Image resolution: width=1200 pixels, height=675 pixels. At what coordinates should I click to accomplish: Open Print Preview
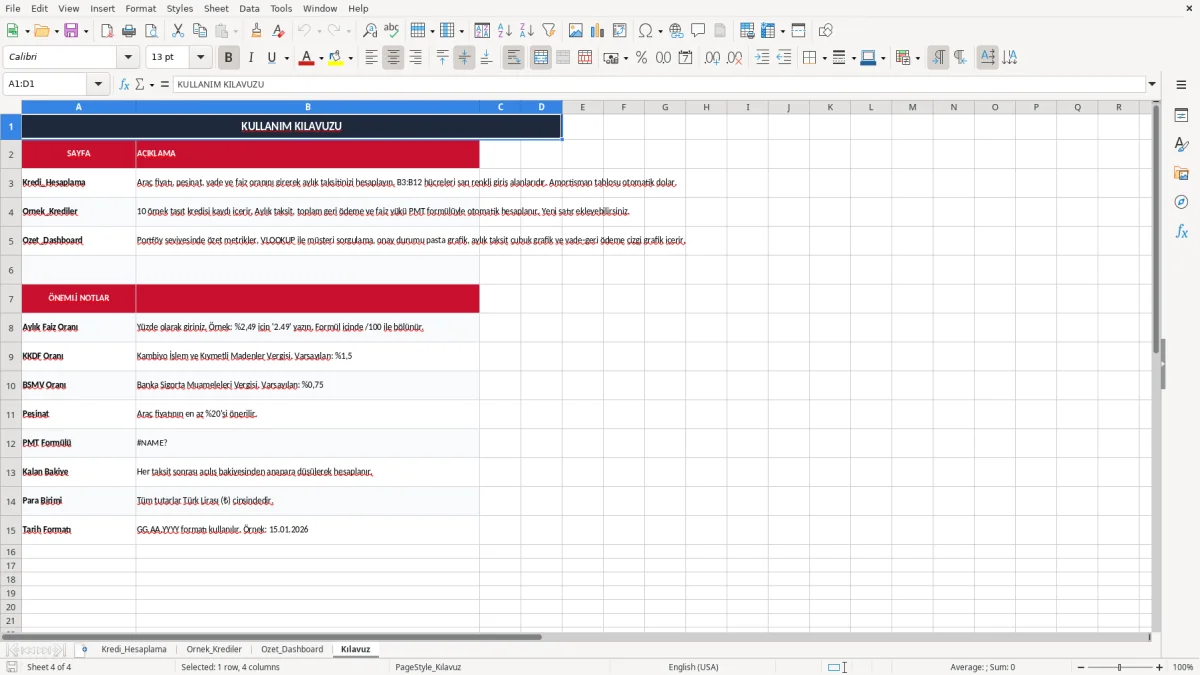coord(150,31)
